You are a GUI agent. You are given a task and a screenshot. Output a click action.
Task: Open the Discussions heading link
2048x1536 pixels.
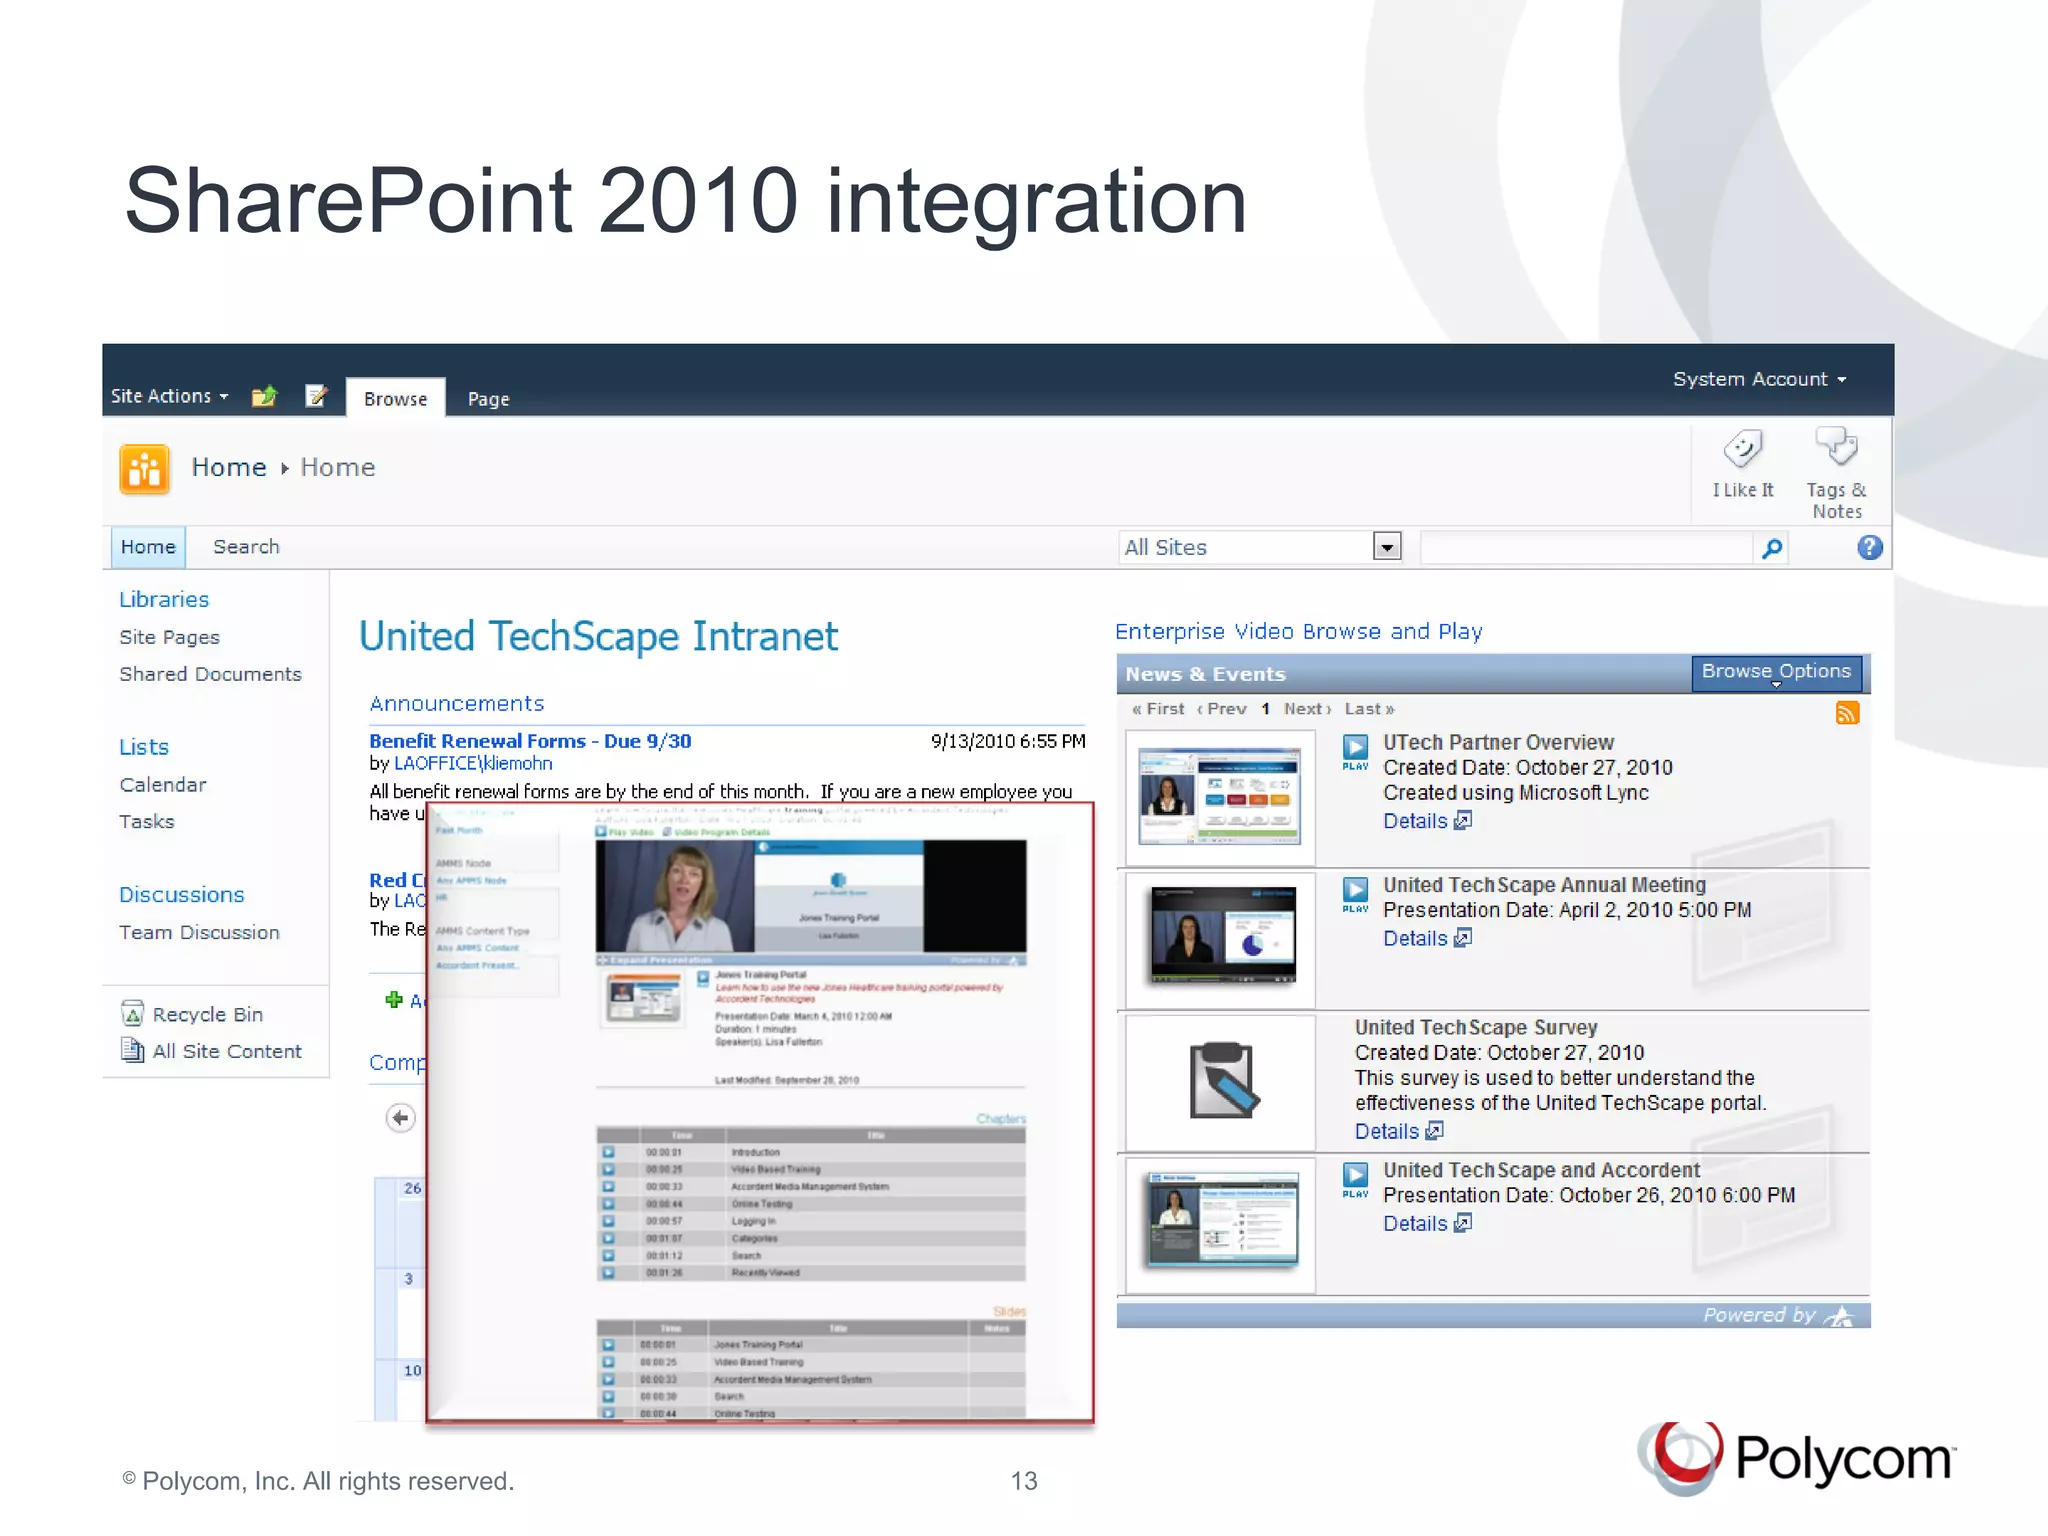click(181, 895)
